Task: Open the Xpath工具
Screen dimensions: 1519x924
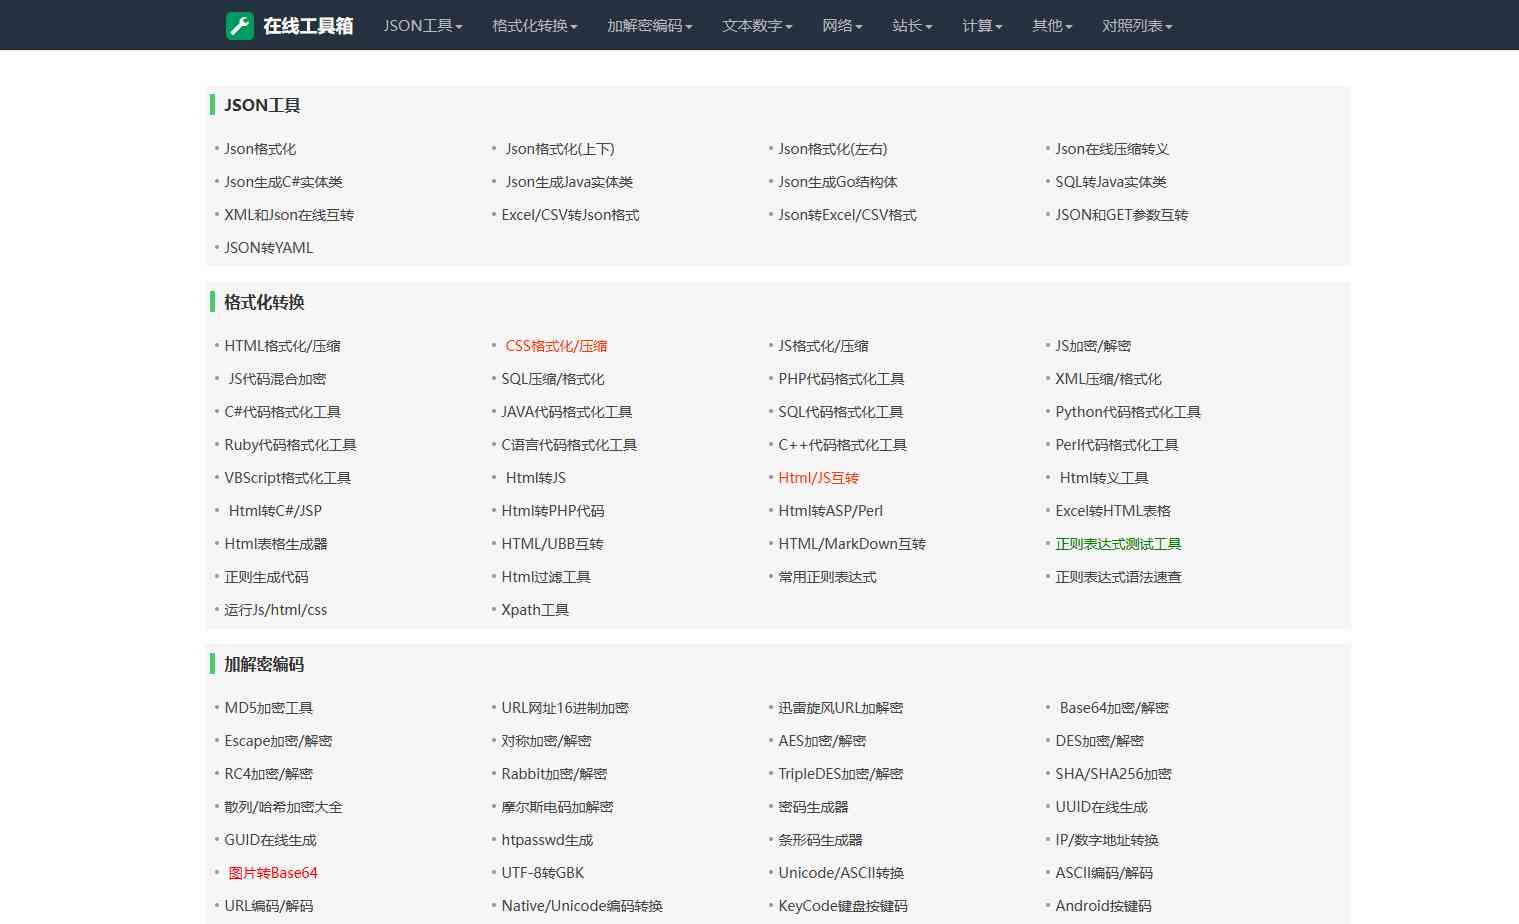Action: pos(534,609)
